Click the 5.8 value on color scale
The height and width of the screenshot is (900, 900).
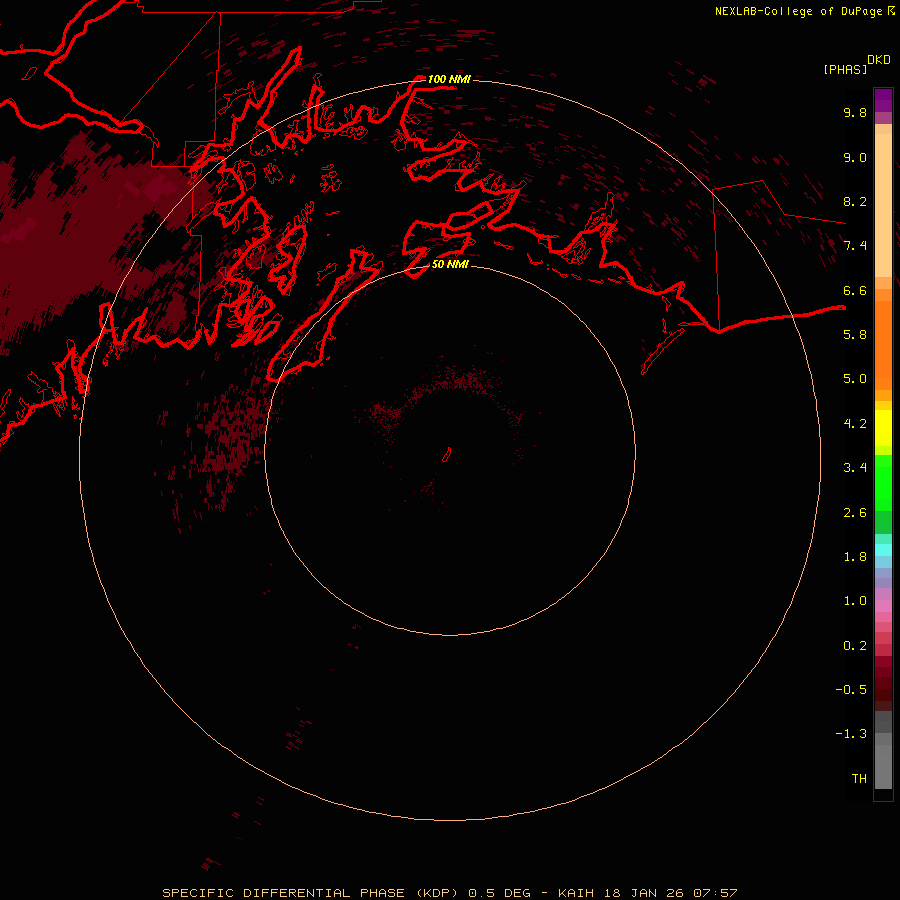(855, 335)
